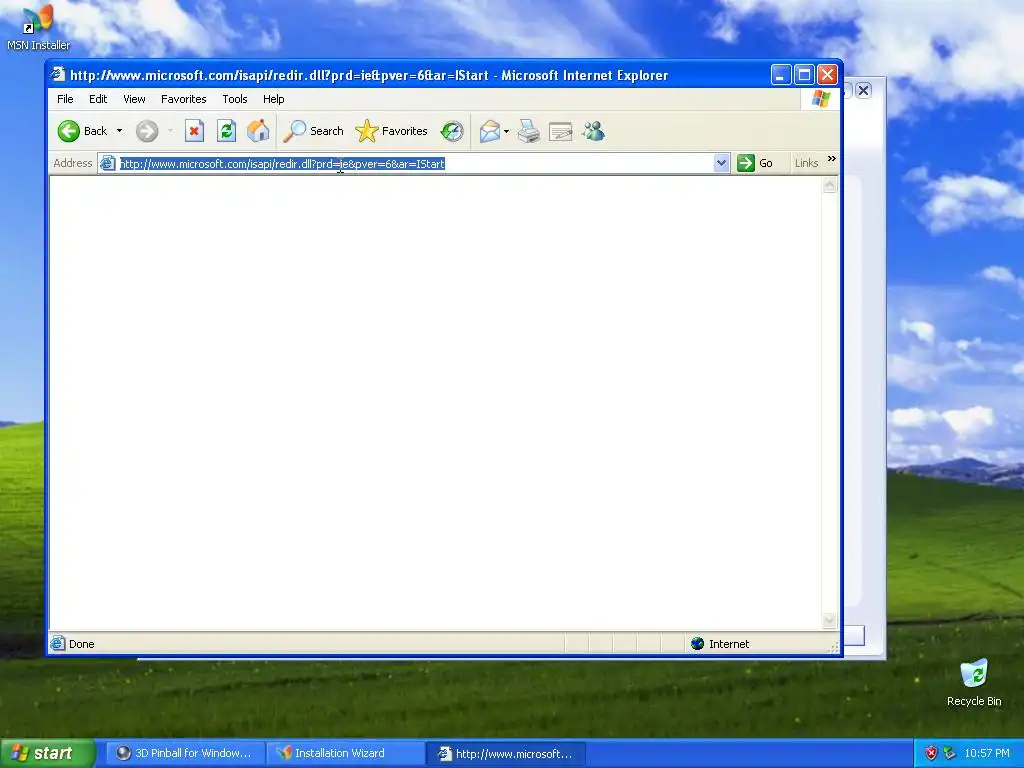The width and height of the screenshot is (1024, 768).
Task: Stop page loading with red X
Action: point(194,131)
